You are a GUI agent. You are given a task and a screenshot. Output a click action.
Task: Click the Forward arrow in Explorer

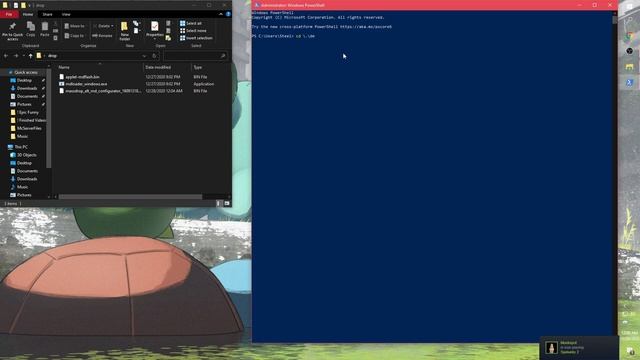click(x=16, y=56)
